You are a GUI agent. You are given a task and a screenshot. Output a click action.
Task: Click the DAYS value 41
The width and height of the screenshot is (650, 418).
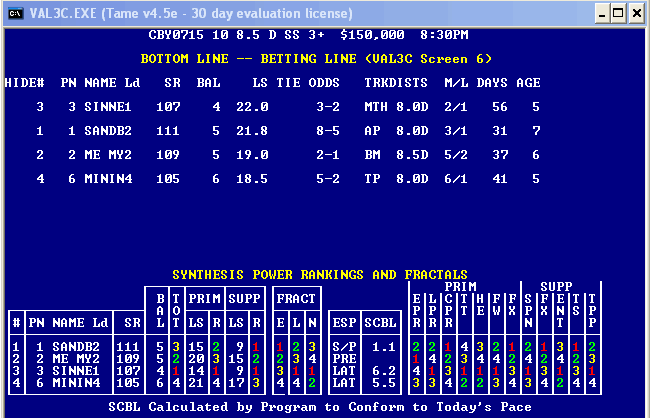point(500,179)
